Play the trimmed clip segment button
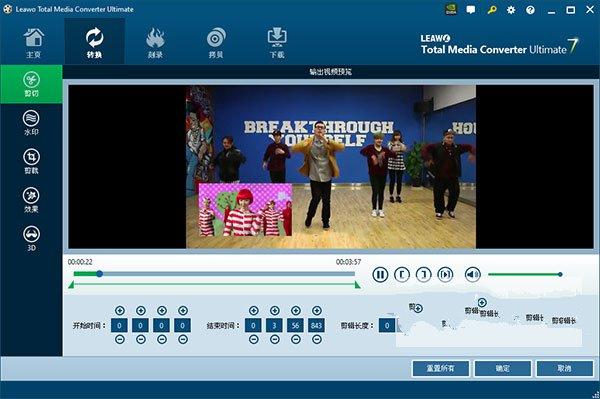 [x=445, y=274]
